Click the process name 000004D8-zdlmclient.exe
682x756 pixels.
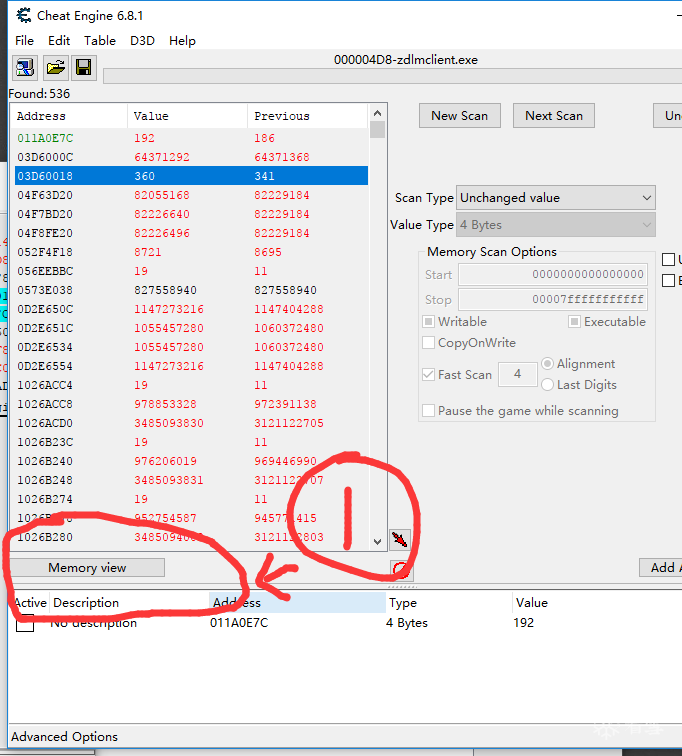click(406, 60)
